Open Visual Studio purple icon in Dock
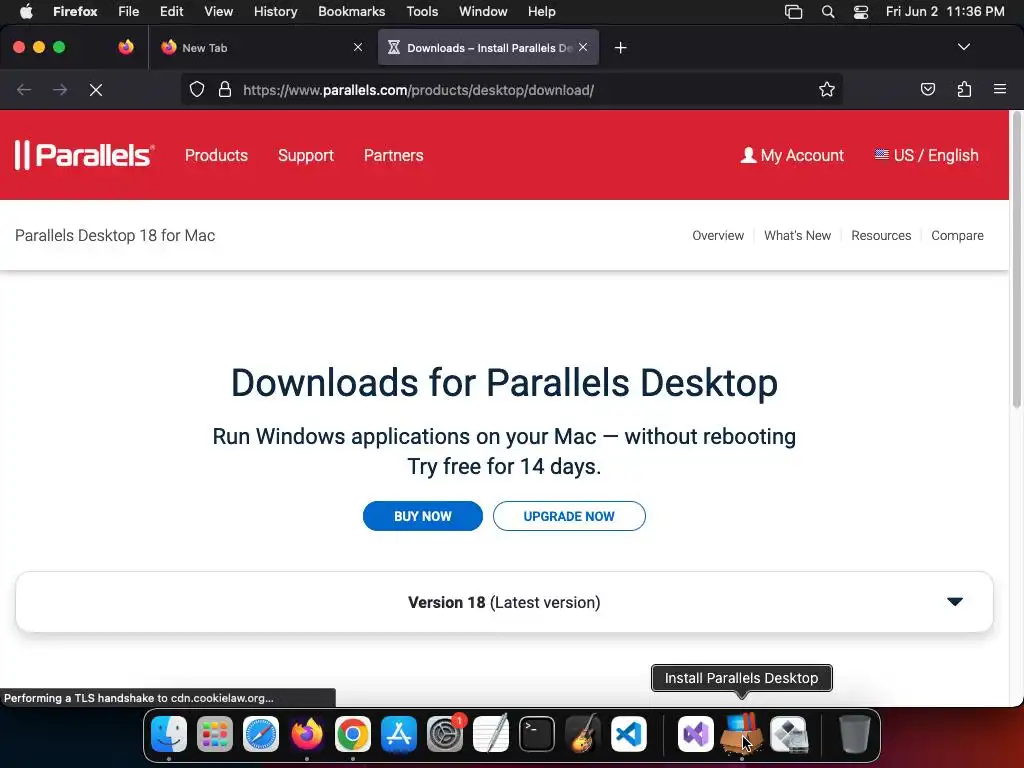Screen dimensions: 1024x768 696,734
